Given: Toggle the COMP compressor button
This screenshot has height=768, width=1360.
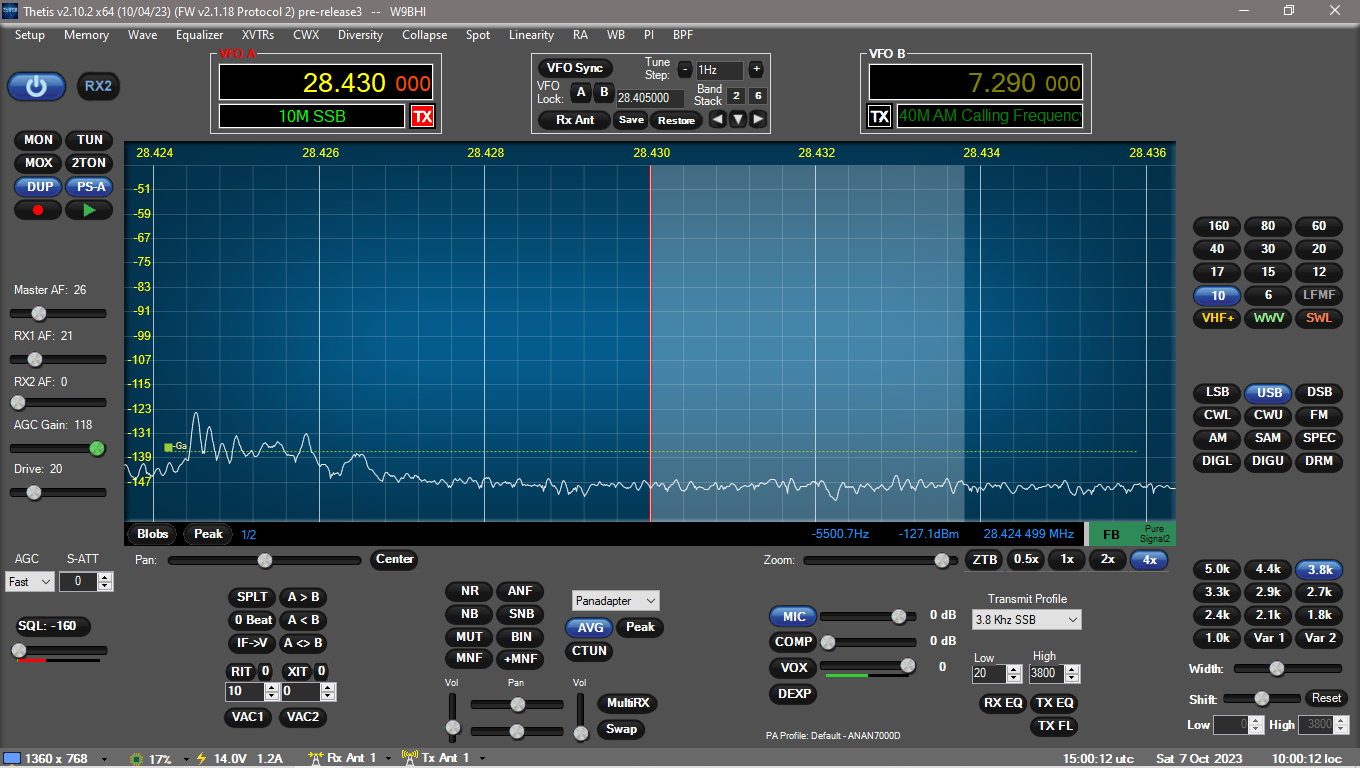Looking at the screenshot, I should tap(792, 642).
